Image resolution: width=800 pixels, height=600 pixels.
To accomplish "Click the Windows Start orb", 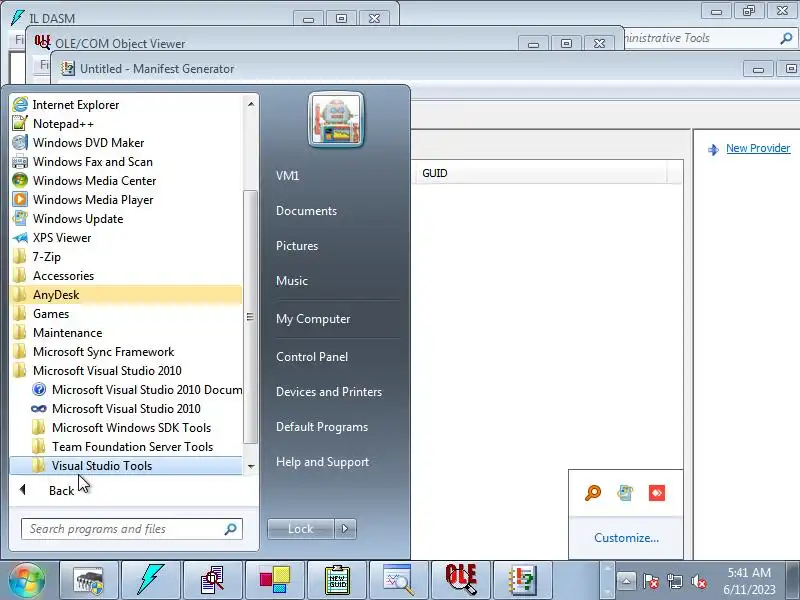I will [27, 581].
